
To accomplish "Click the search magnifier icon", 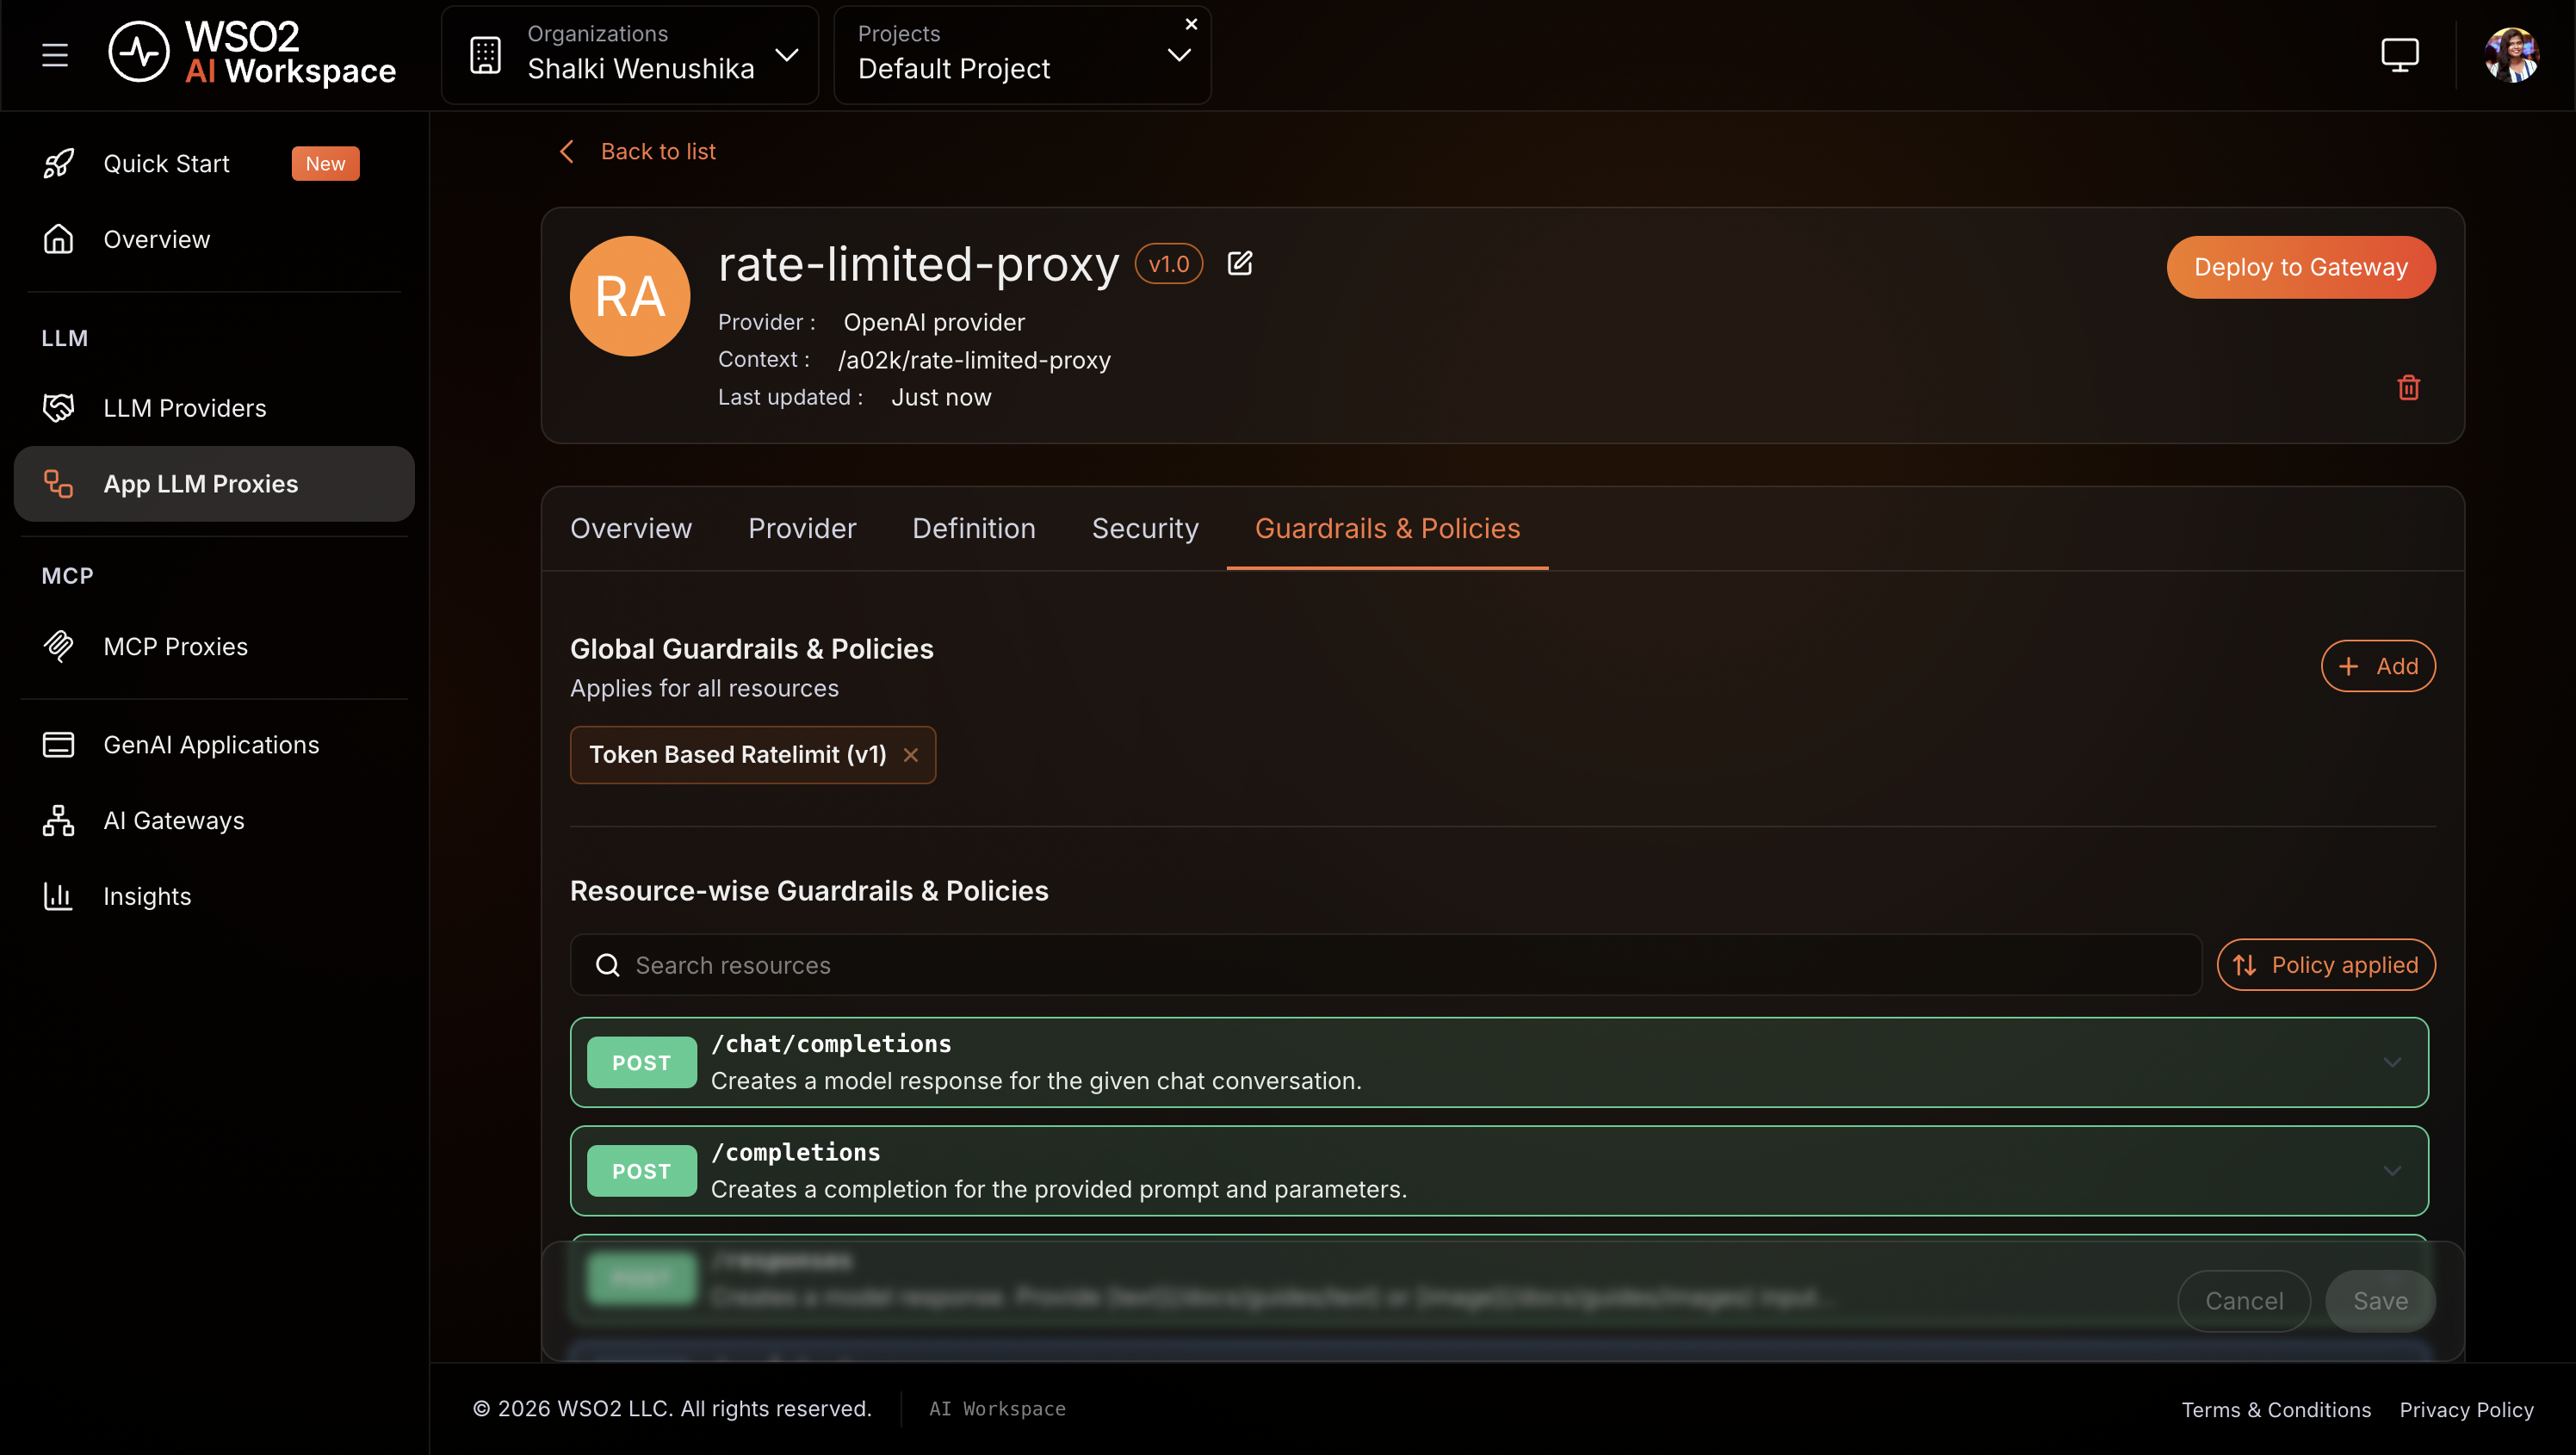I will pos(608,965).
